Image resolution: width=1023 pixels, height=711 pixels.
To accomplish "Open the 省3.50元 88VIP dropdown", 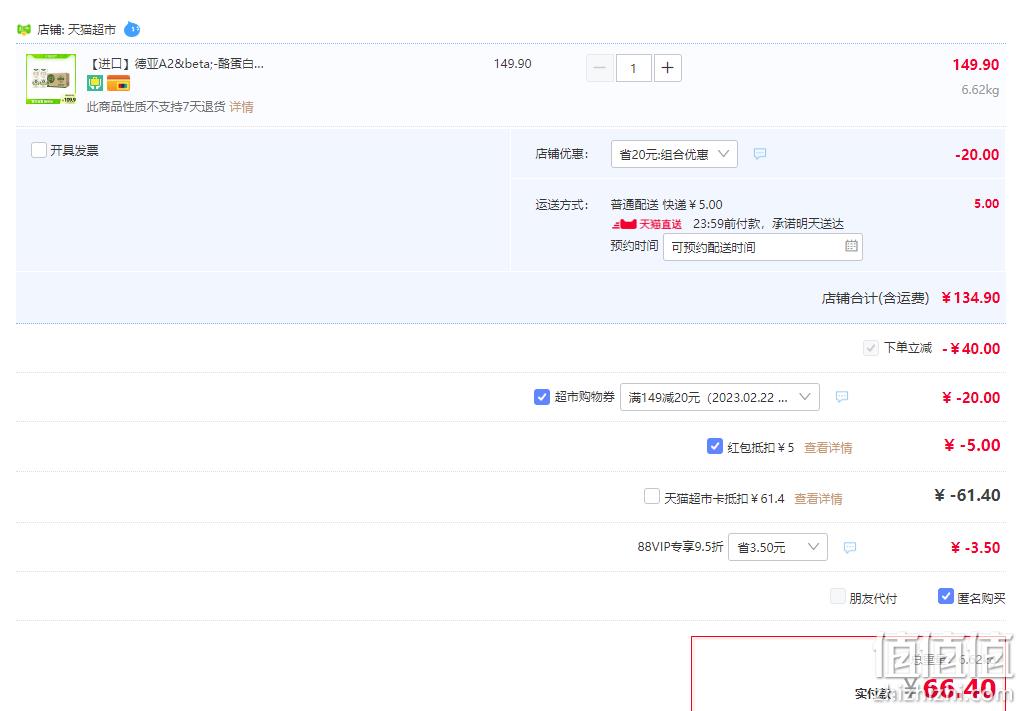I will point(778,547).
